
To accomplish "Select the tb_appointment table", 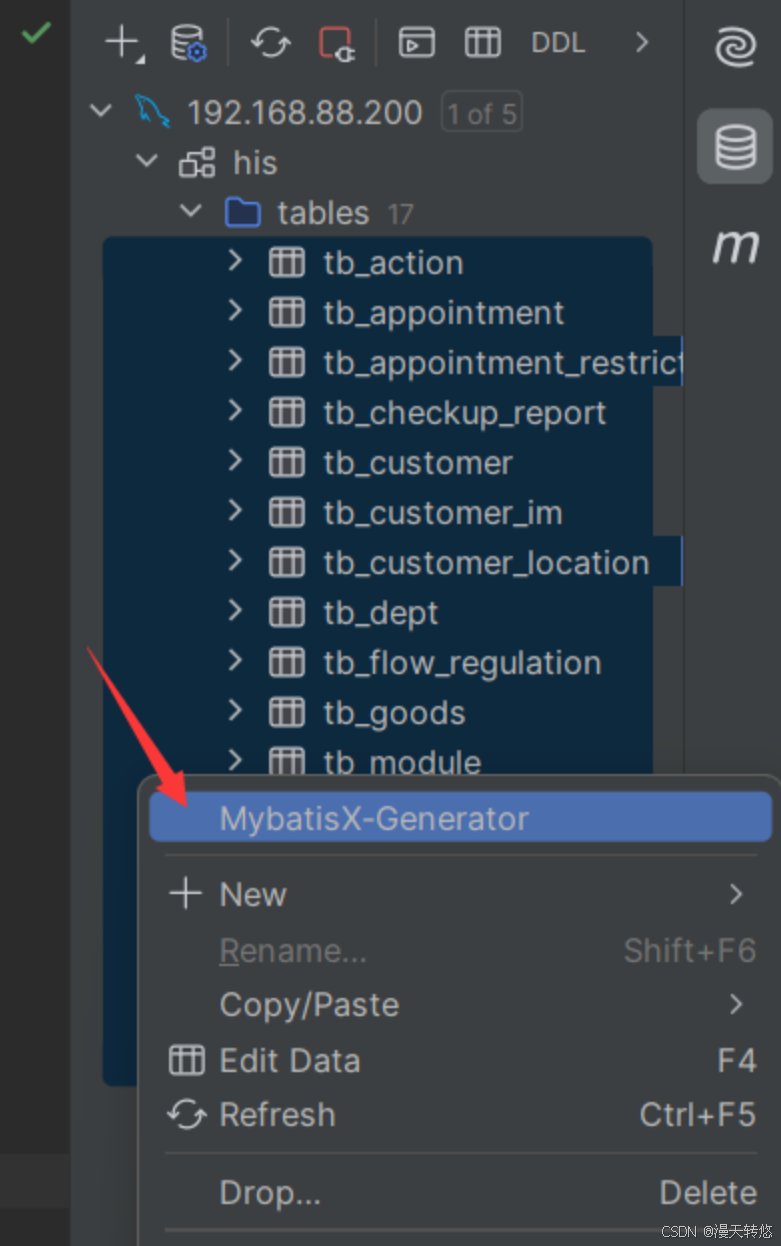I will (x=444, y=313).
